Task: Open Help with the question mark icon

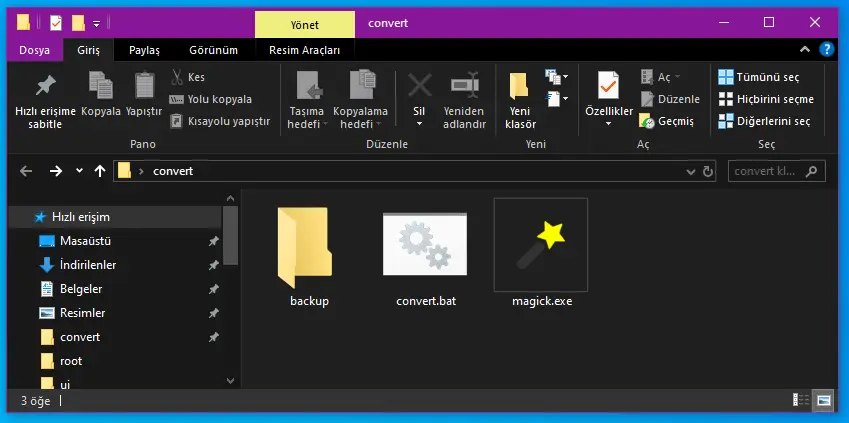Action: (x=827, y=50)
